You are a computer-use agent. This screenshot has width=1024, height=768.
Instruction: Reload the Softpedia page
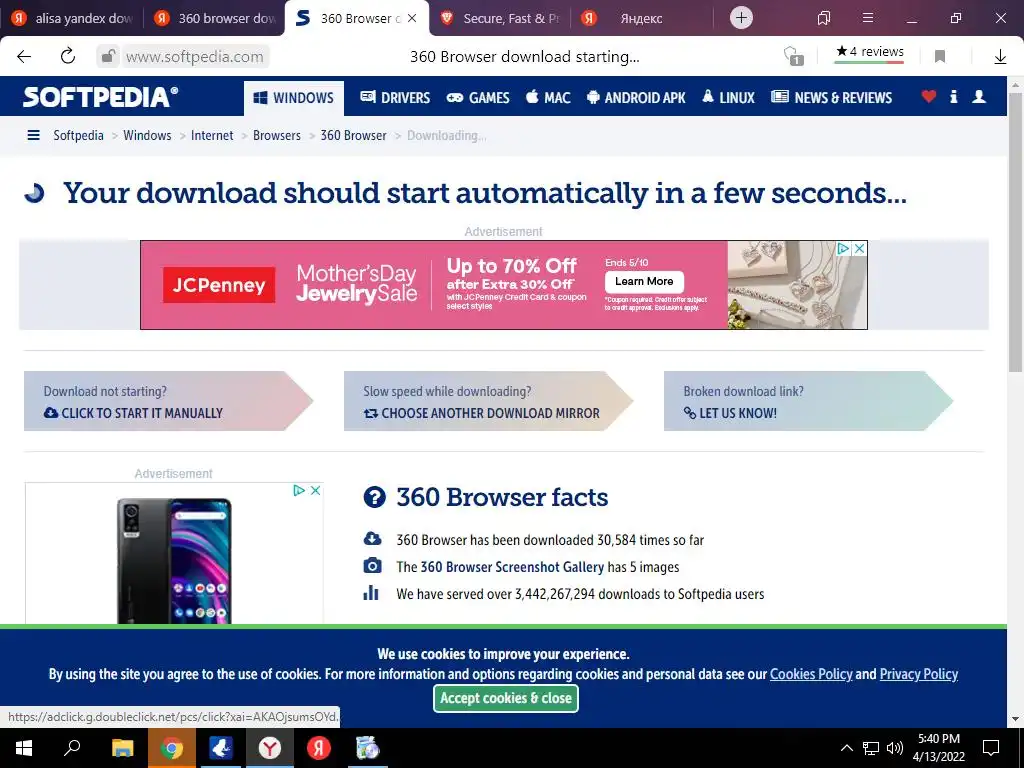pos(68,56)
